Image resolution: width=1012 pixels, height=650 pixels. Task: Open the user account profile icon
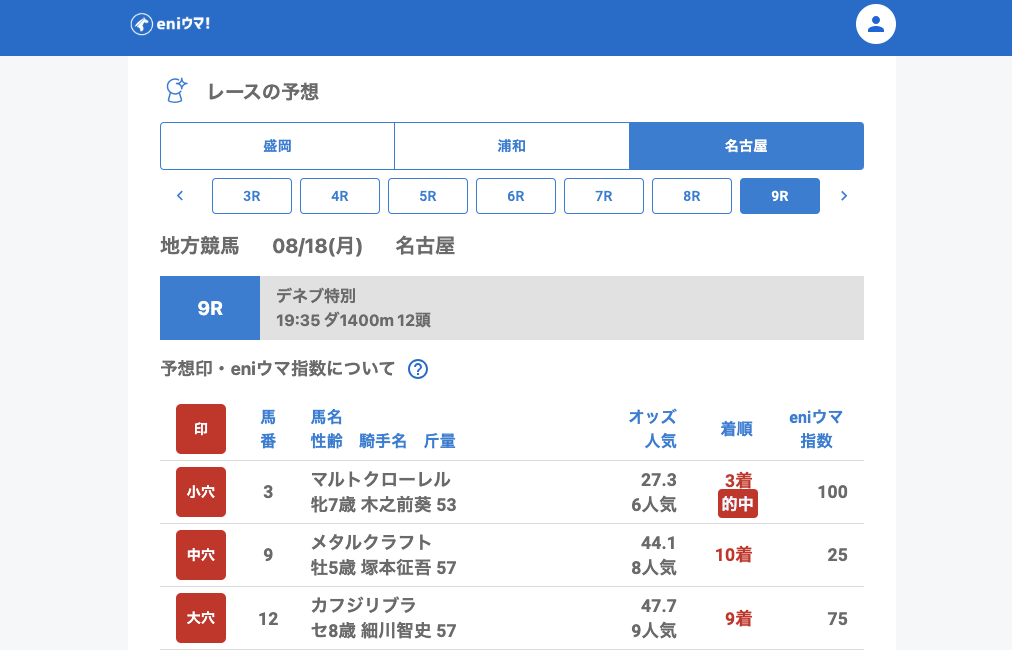coord(876,24)
